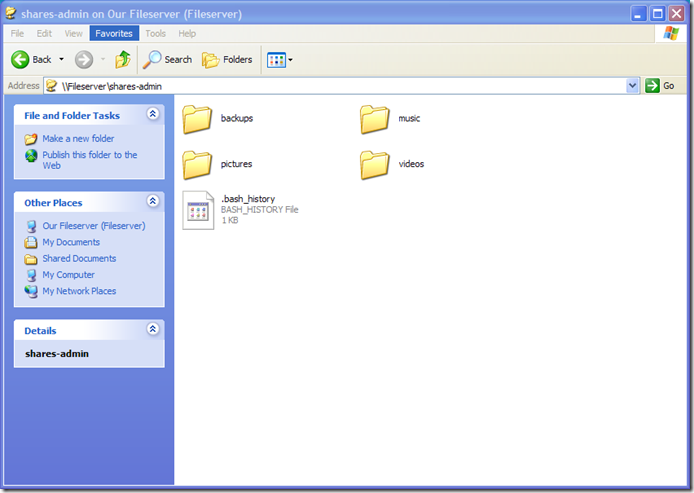Open the Views dropdown arrow
The height and width of the screenshot is (493, 694).
click(x=290, y=60)
